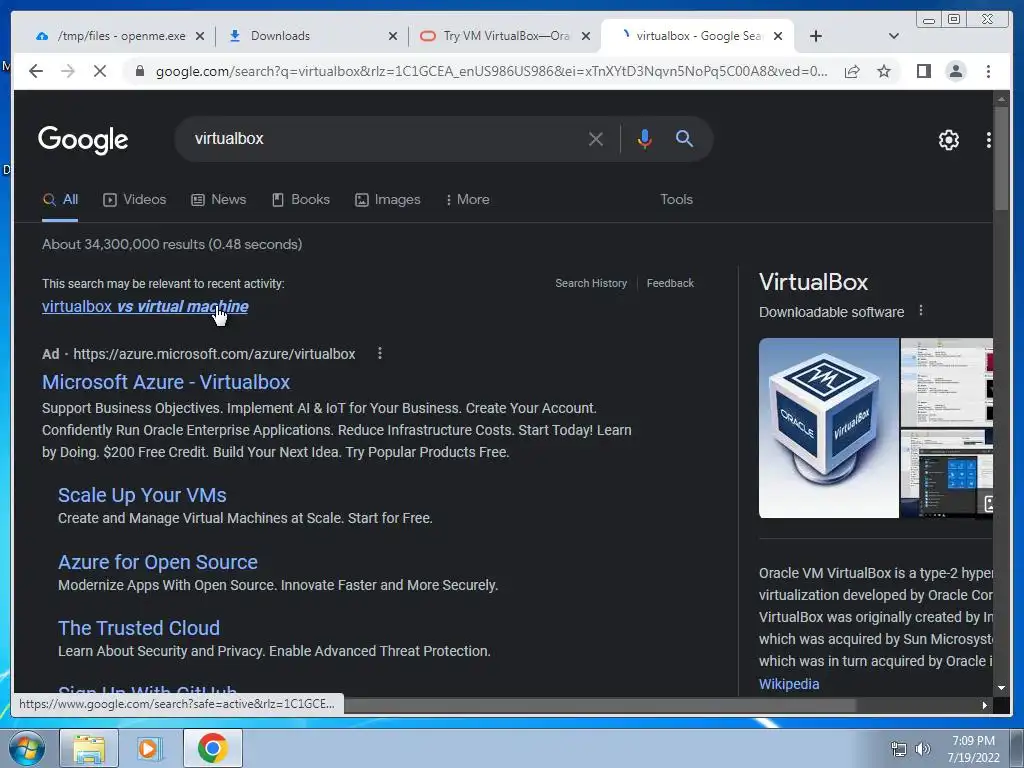Clear the search box text
Image resolution: width=1024 pixels, height=768 pixels.
596,139
